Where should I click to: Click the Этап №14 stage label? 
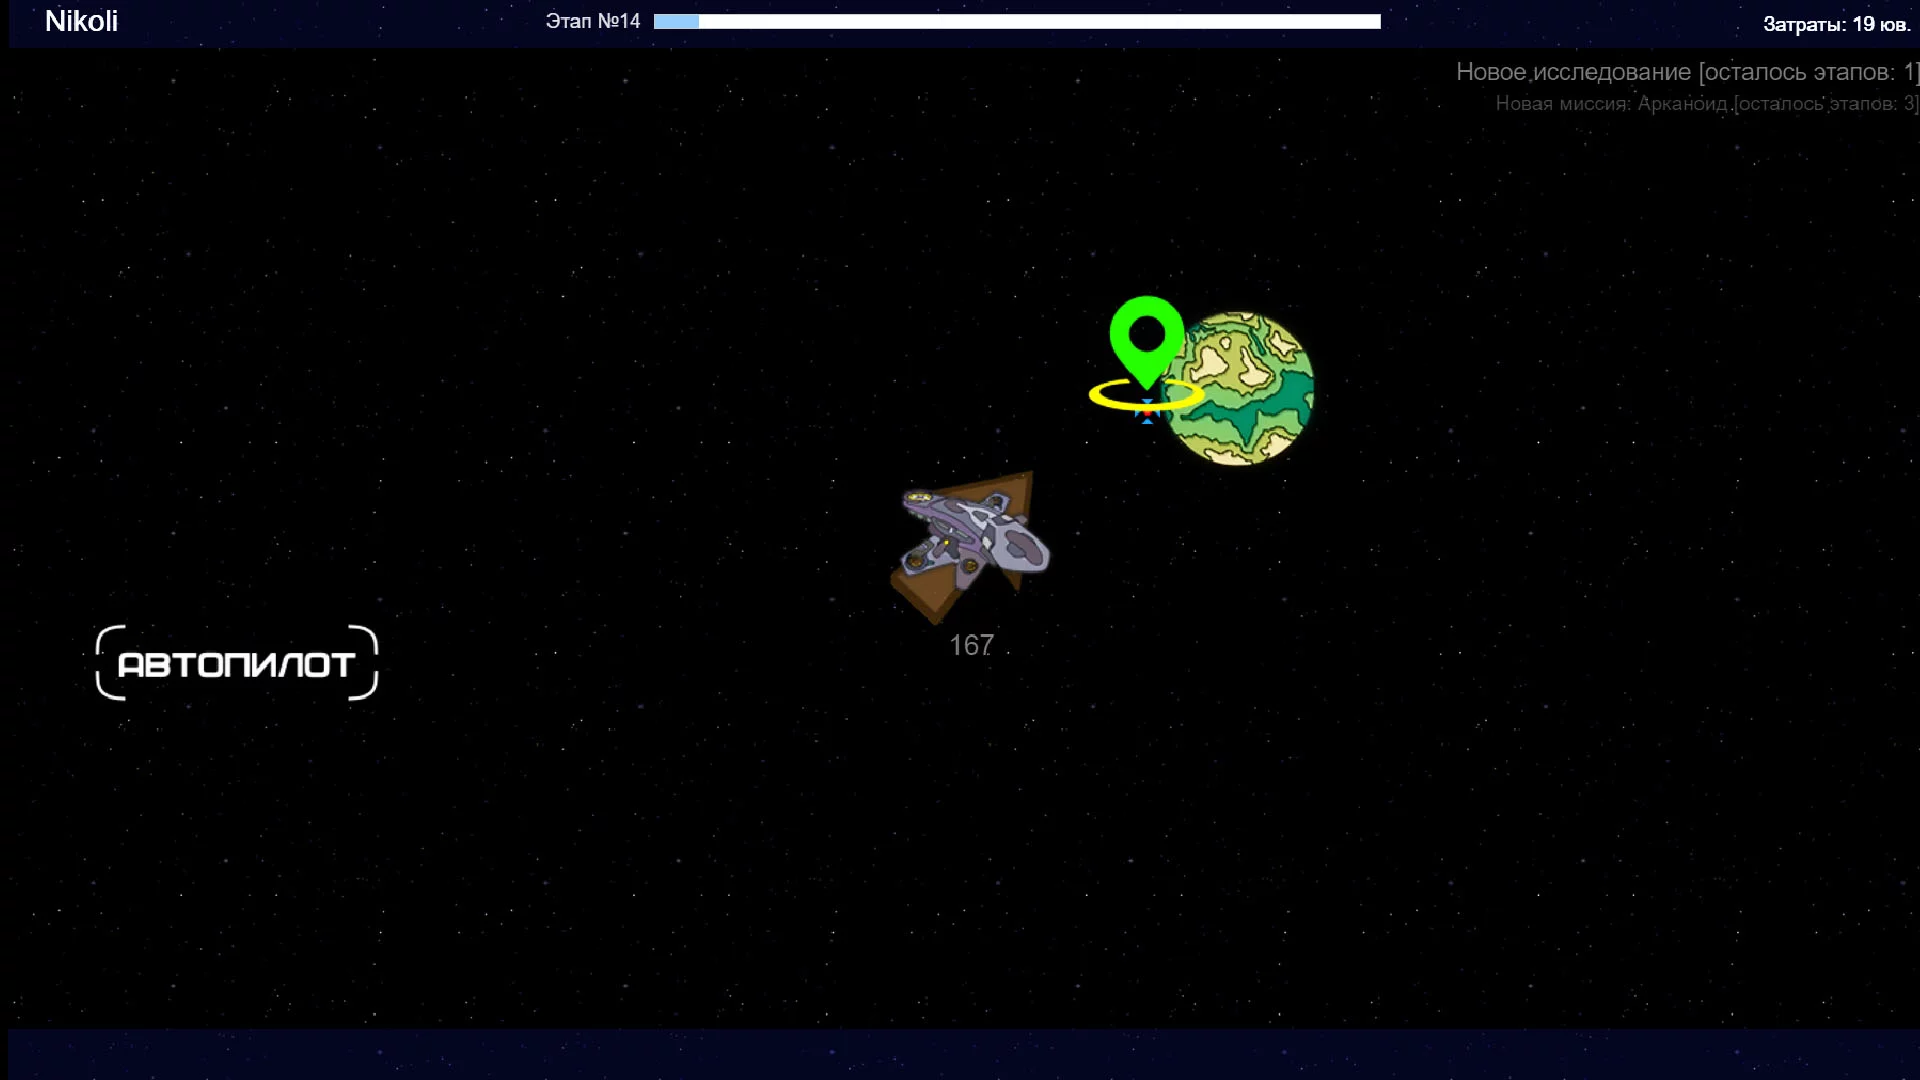(592, 21)
